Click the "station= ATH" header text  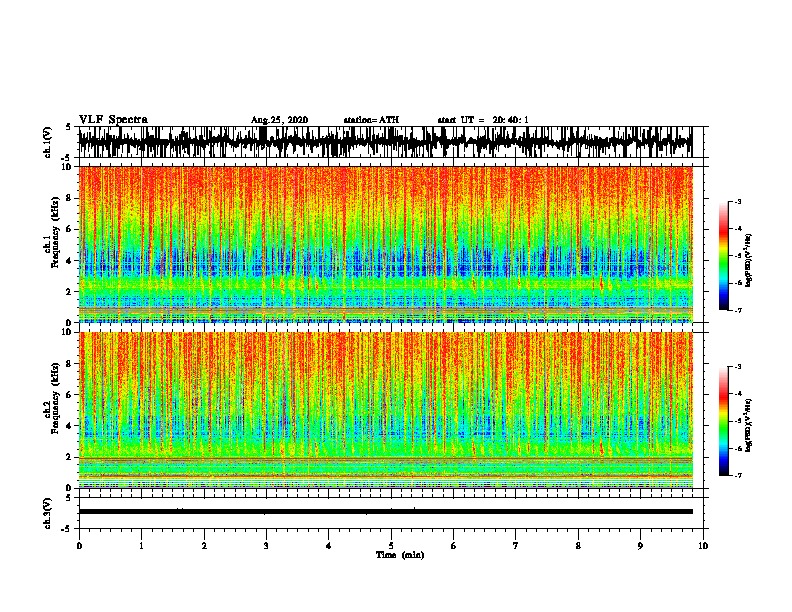coord(371,120)
